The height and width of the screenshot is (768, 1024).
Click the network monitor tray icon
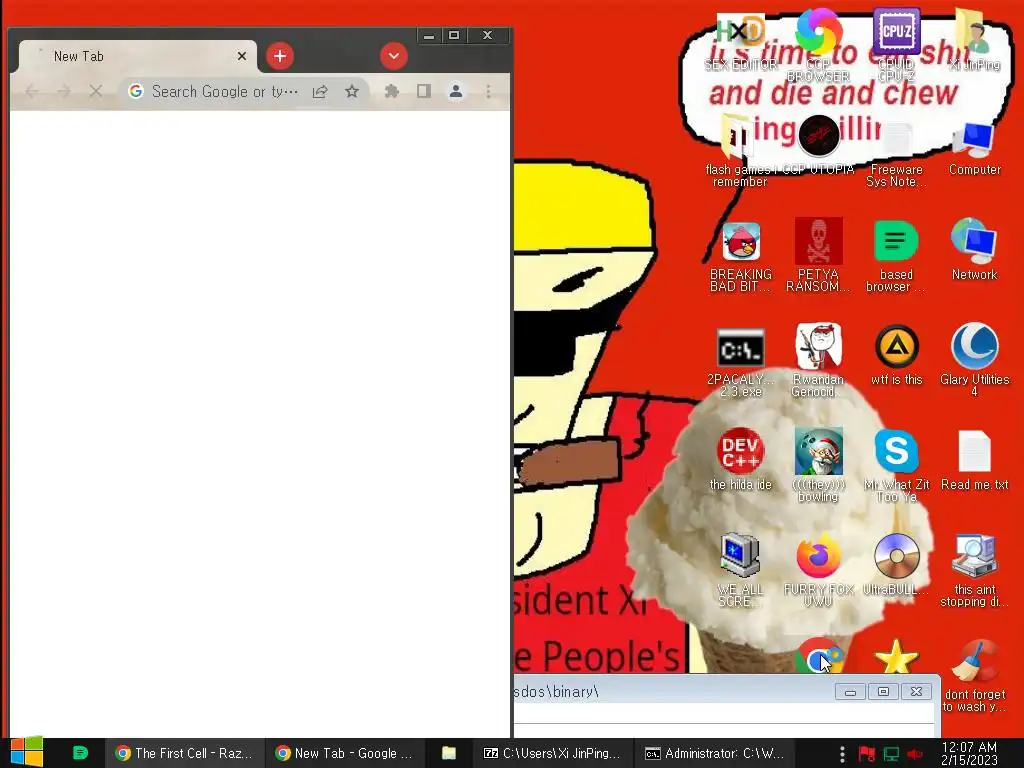891,754
